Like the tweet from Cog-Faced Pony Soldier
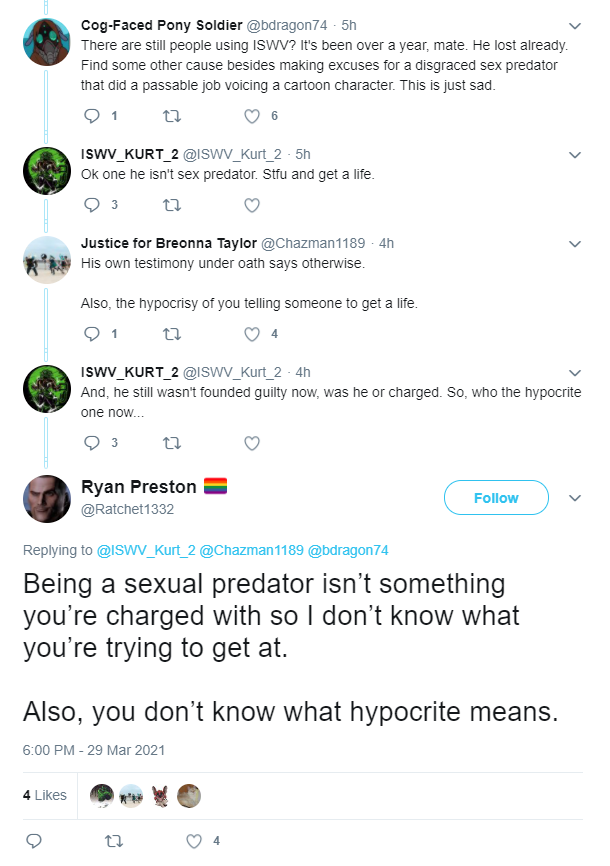 pos(252,116)
